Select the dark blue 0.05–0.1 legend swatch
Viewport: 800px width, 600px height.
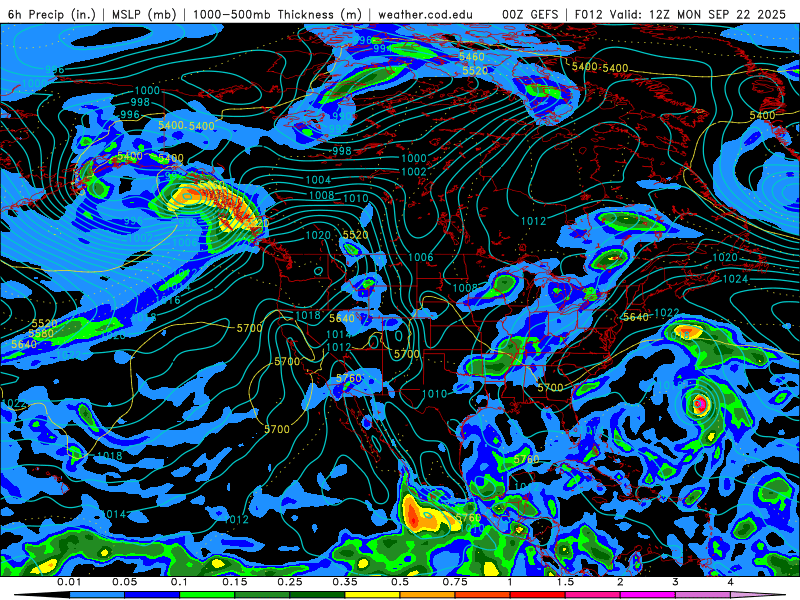tap(152, 595)
